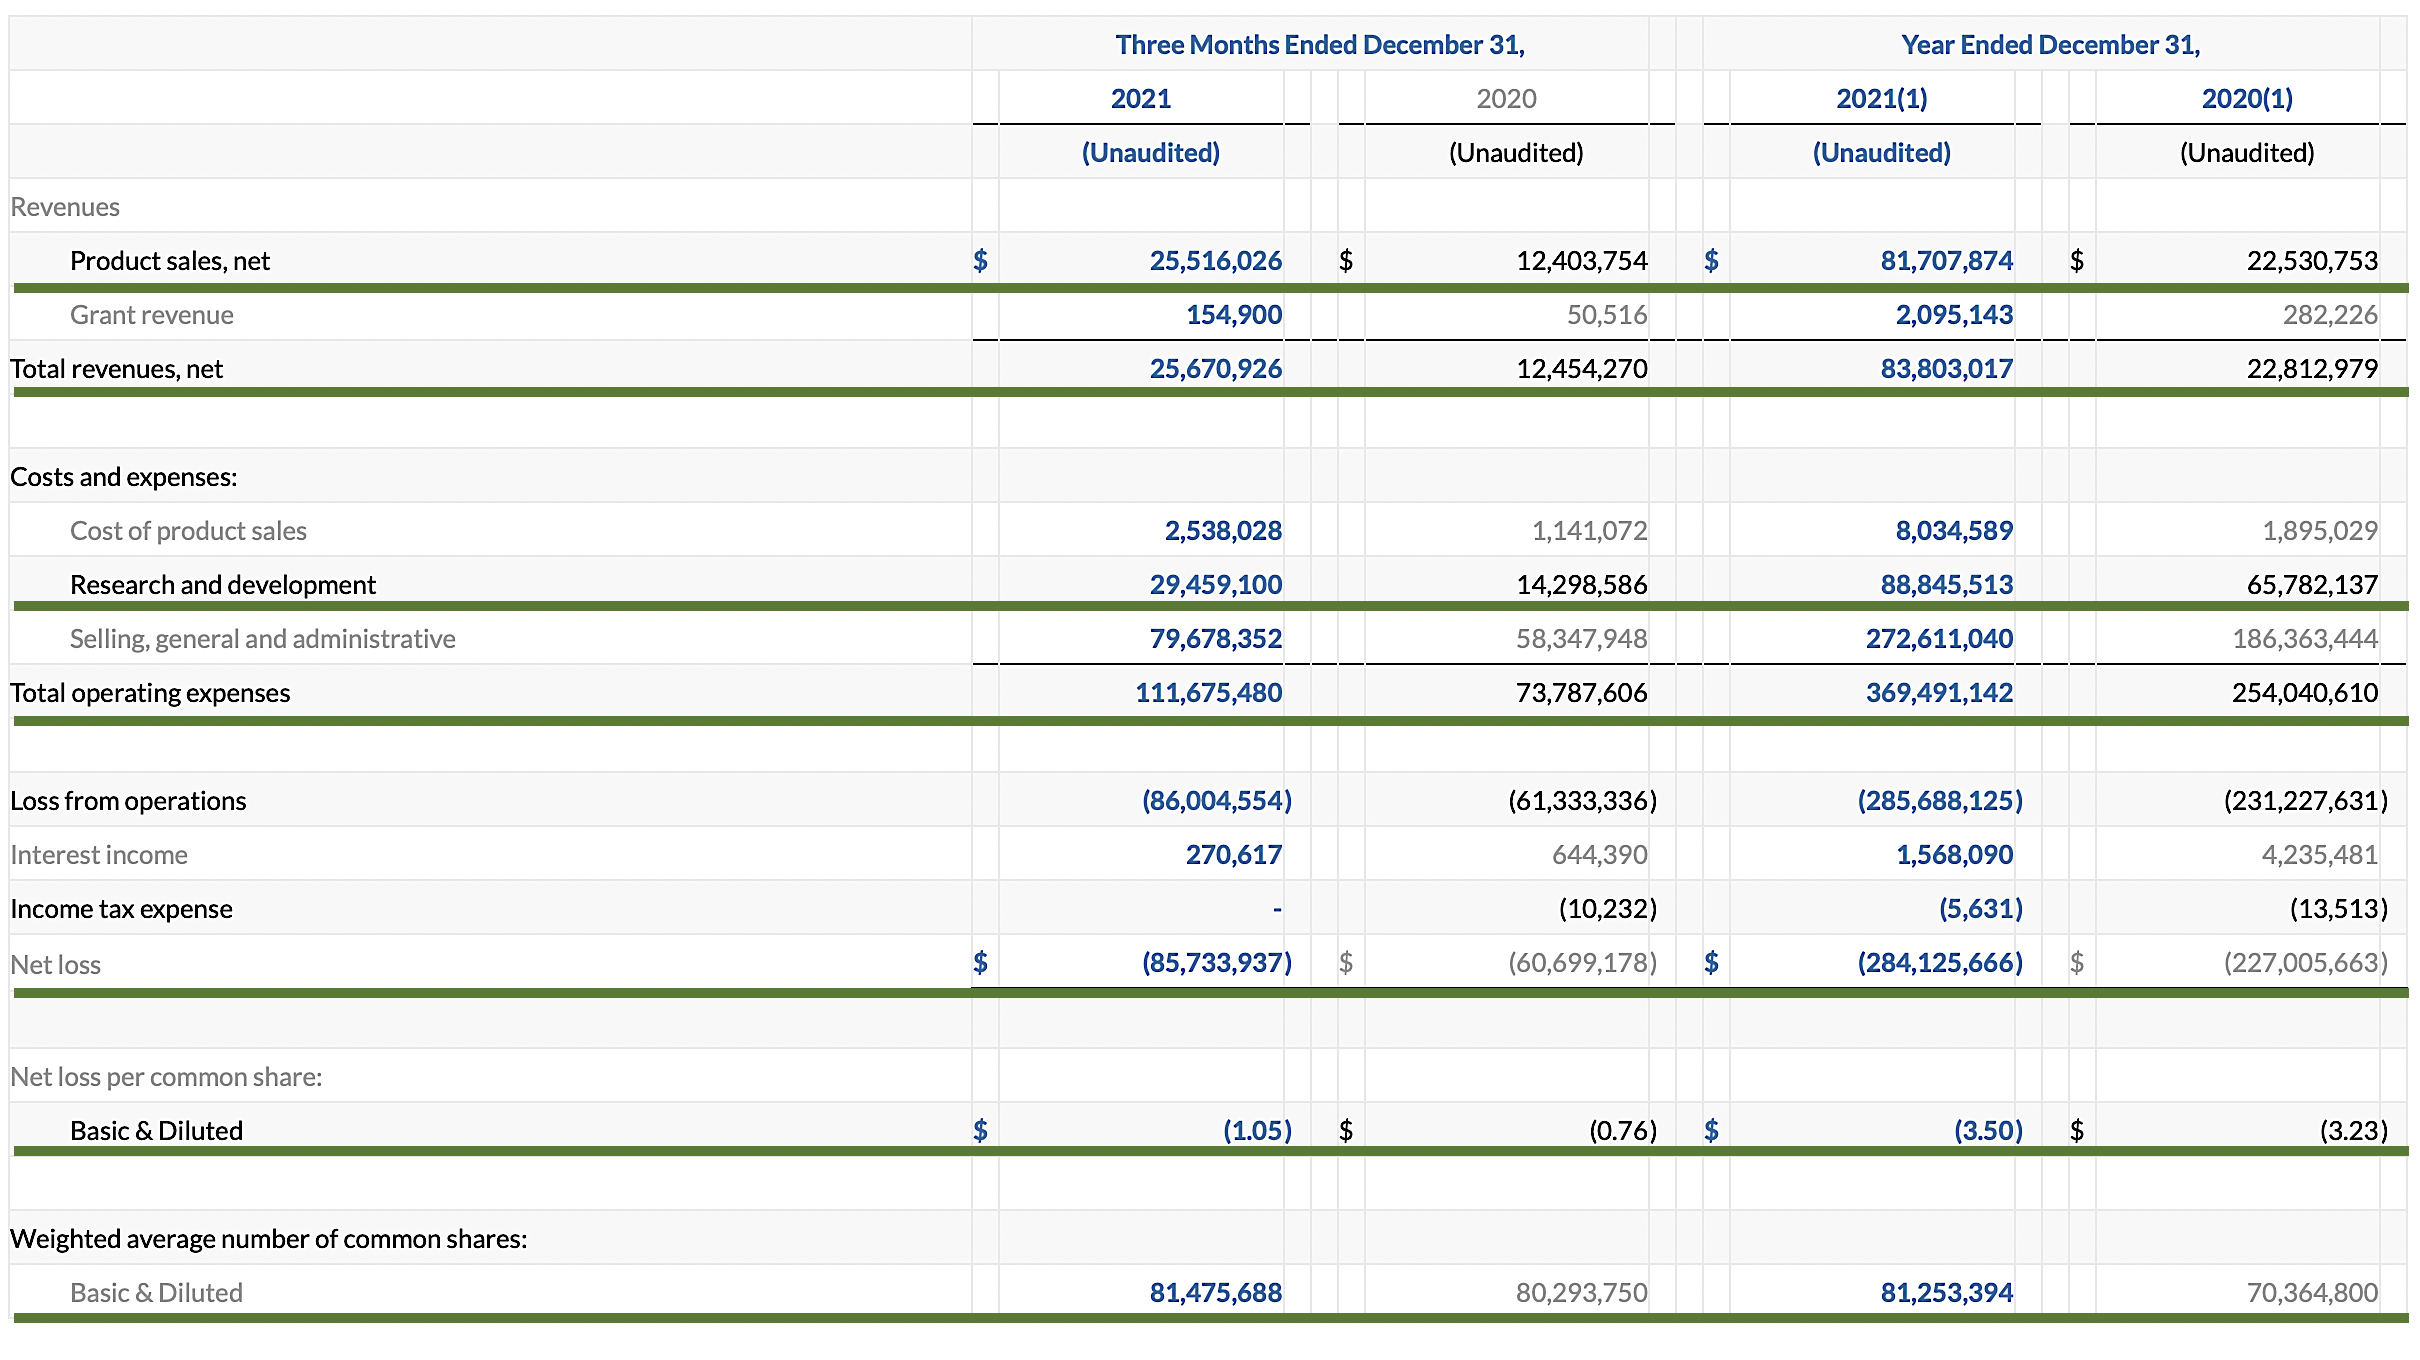Select Total operating expenses label
The image size is (2420, 1360).
(150, 693)
